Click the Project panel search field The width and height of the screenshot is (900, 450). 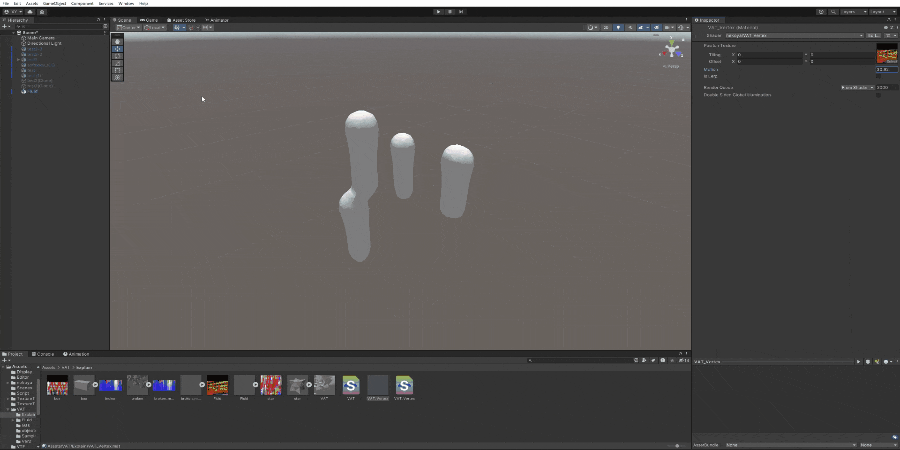[580, 360]
